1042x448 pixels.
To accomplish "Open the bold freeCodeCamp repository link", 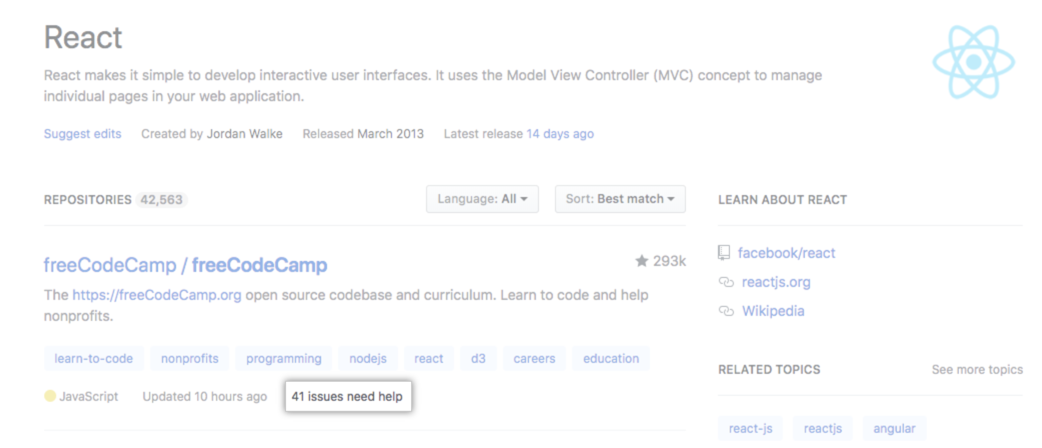I will (x=259, y=265).
